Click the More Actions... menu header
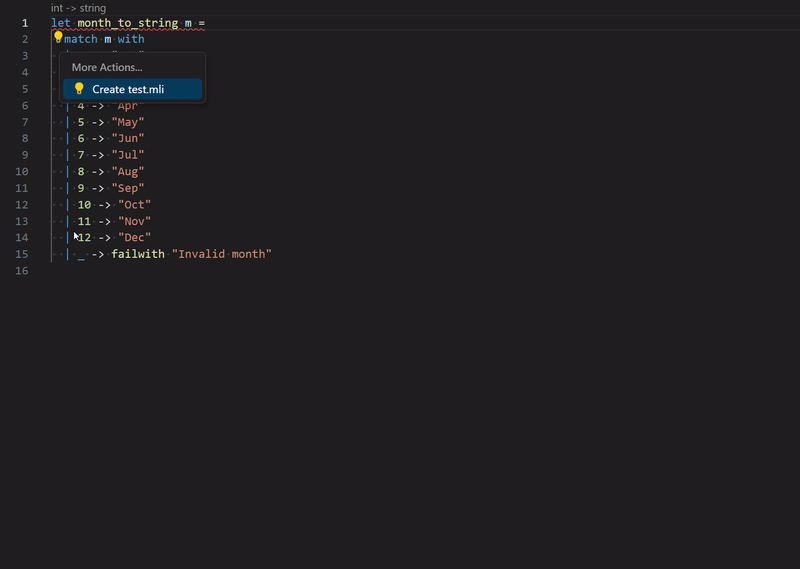Viewport: 800px width, 569px height. click(x=107, y=67)
